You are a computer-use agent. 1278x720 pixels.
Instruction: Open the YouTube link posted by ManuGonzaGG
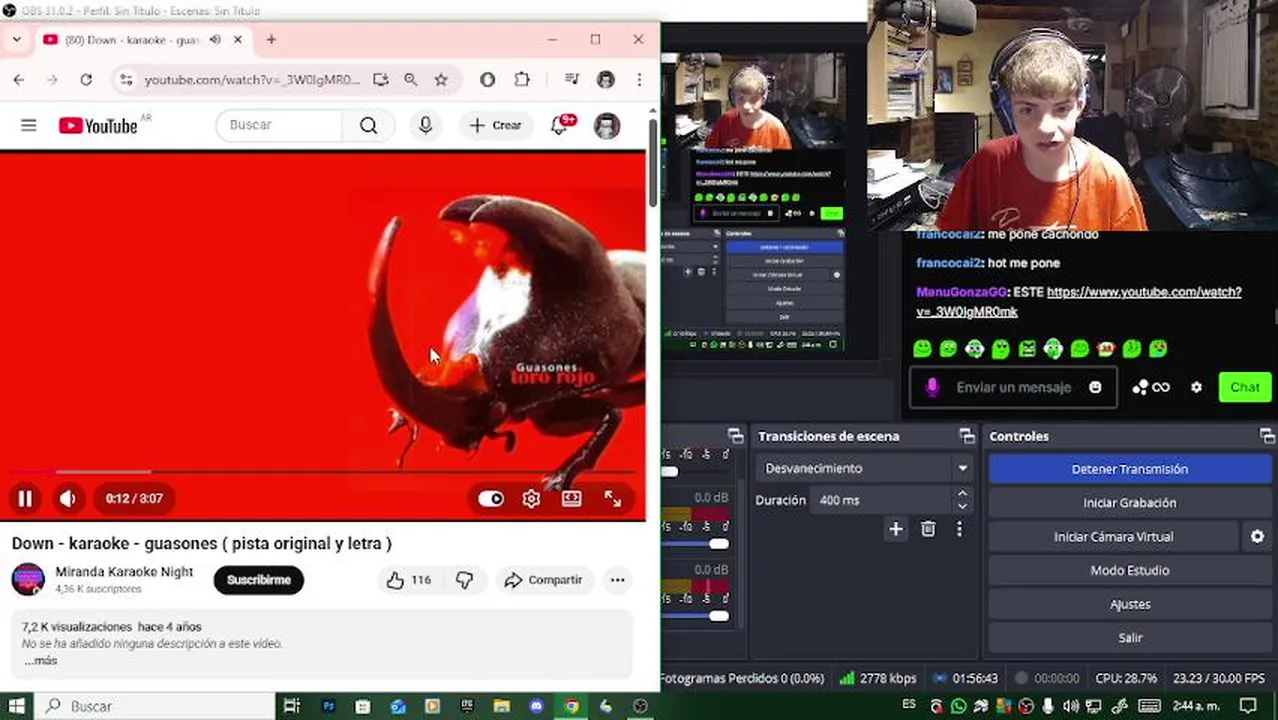pyautogui.click(x=1079, y=302)
